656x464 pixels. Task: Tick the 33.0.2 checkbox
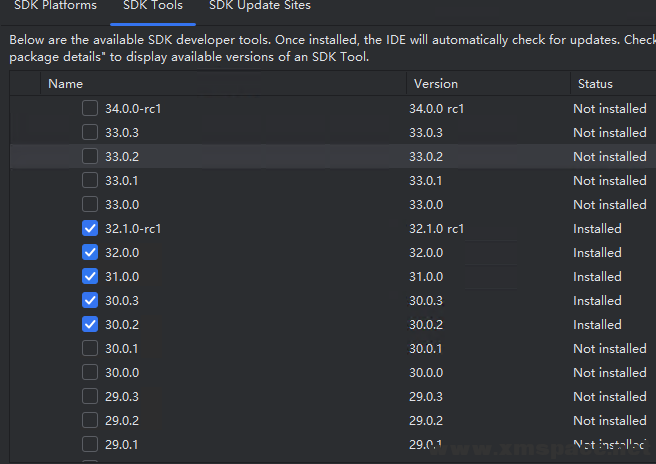[x=90, y=157]
